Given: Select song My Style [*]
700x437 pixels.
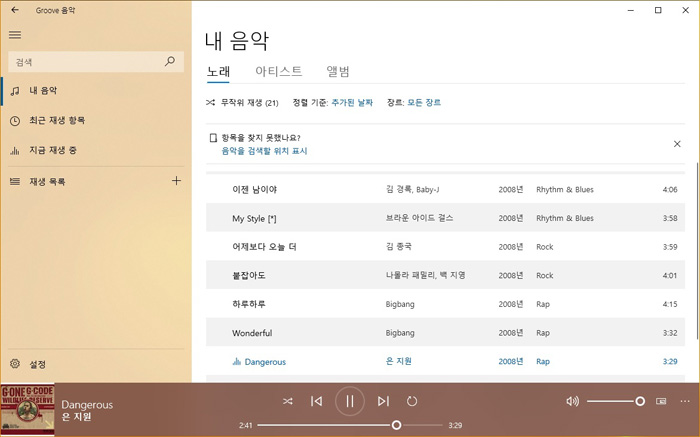Looking at the screenshot, I should pyautogui.click(x=445, y=218).
